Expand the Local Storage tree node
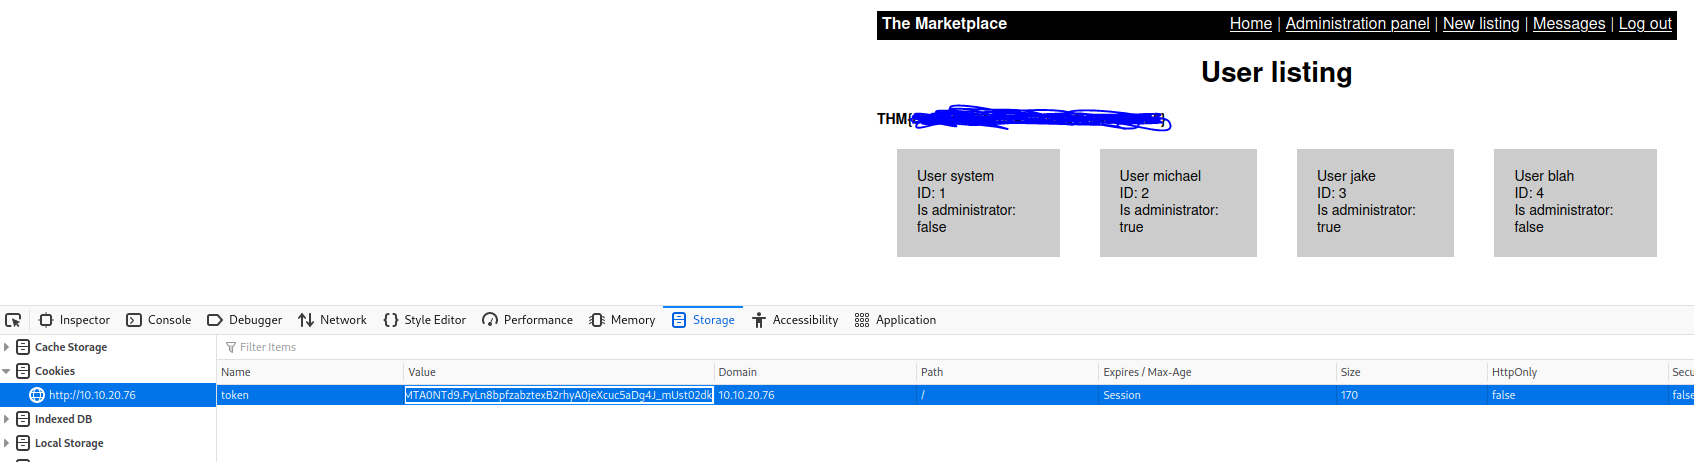The width and height of the screenshot is (1694, 462). tap(7, 443)
